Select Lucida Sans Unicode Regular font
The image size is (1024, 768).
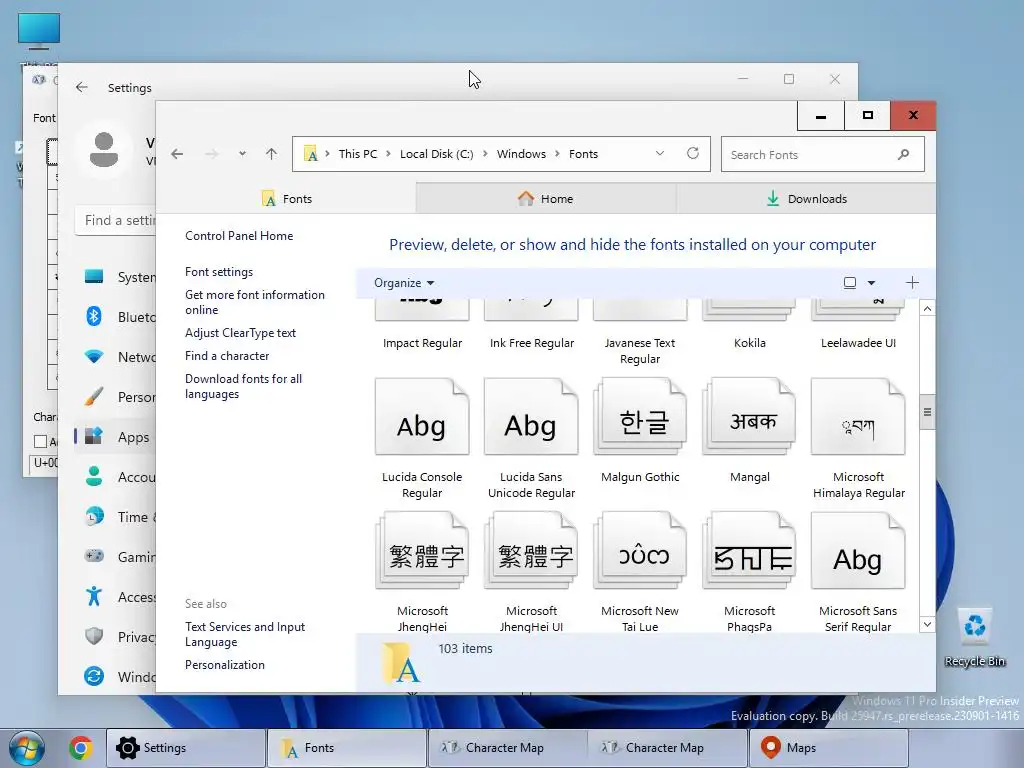click(x=531, y=439)
